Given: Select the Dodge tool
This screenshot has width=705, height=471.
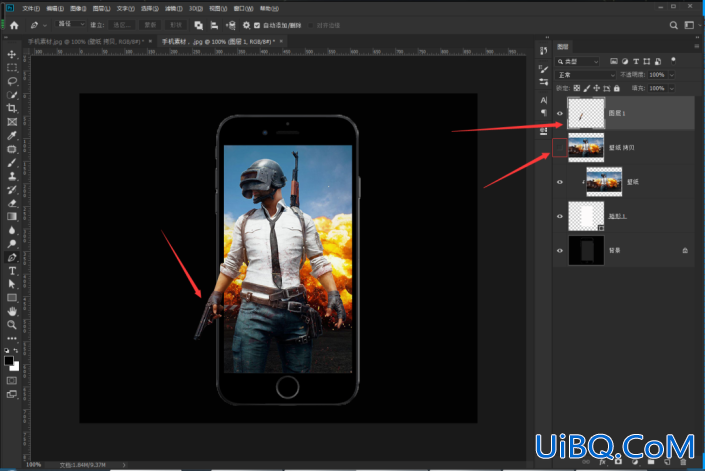Looking at the screenshot, I should (12, 244).
